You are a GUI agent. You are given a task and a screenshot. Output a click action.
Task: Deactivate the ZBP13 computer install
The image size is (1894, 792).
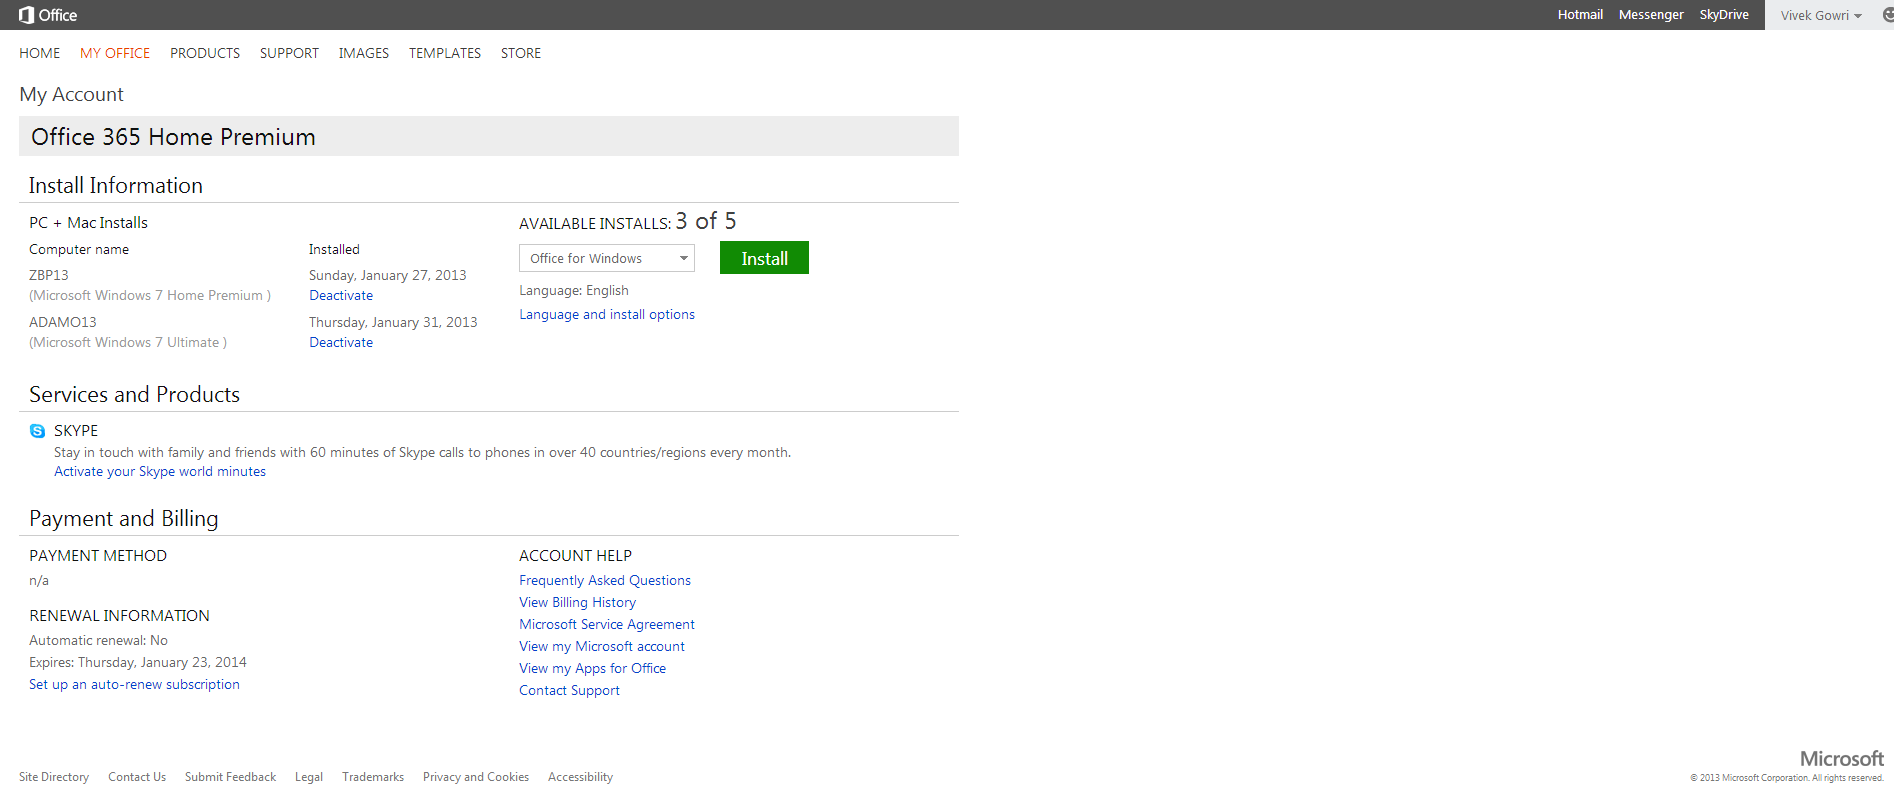341,295
